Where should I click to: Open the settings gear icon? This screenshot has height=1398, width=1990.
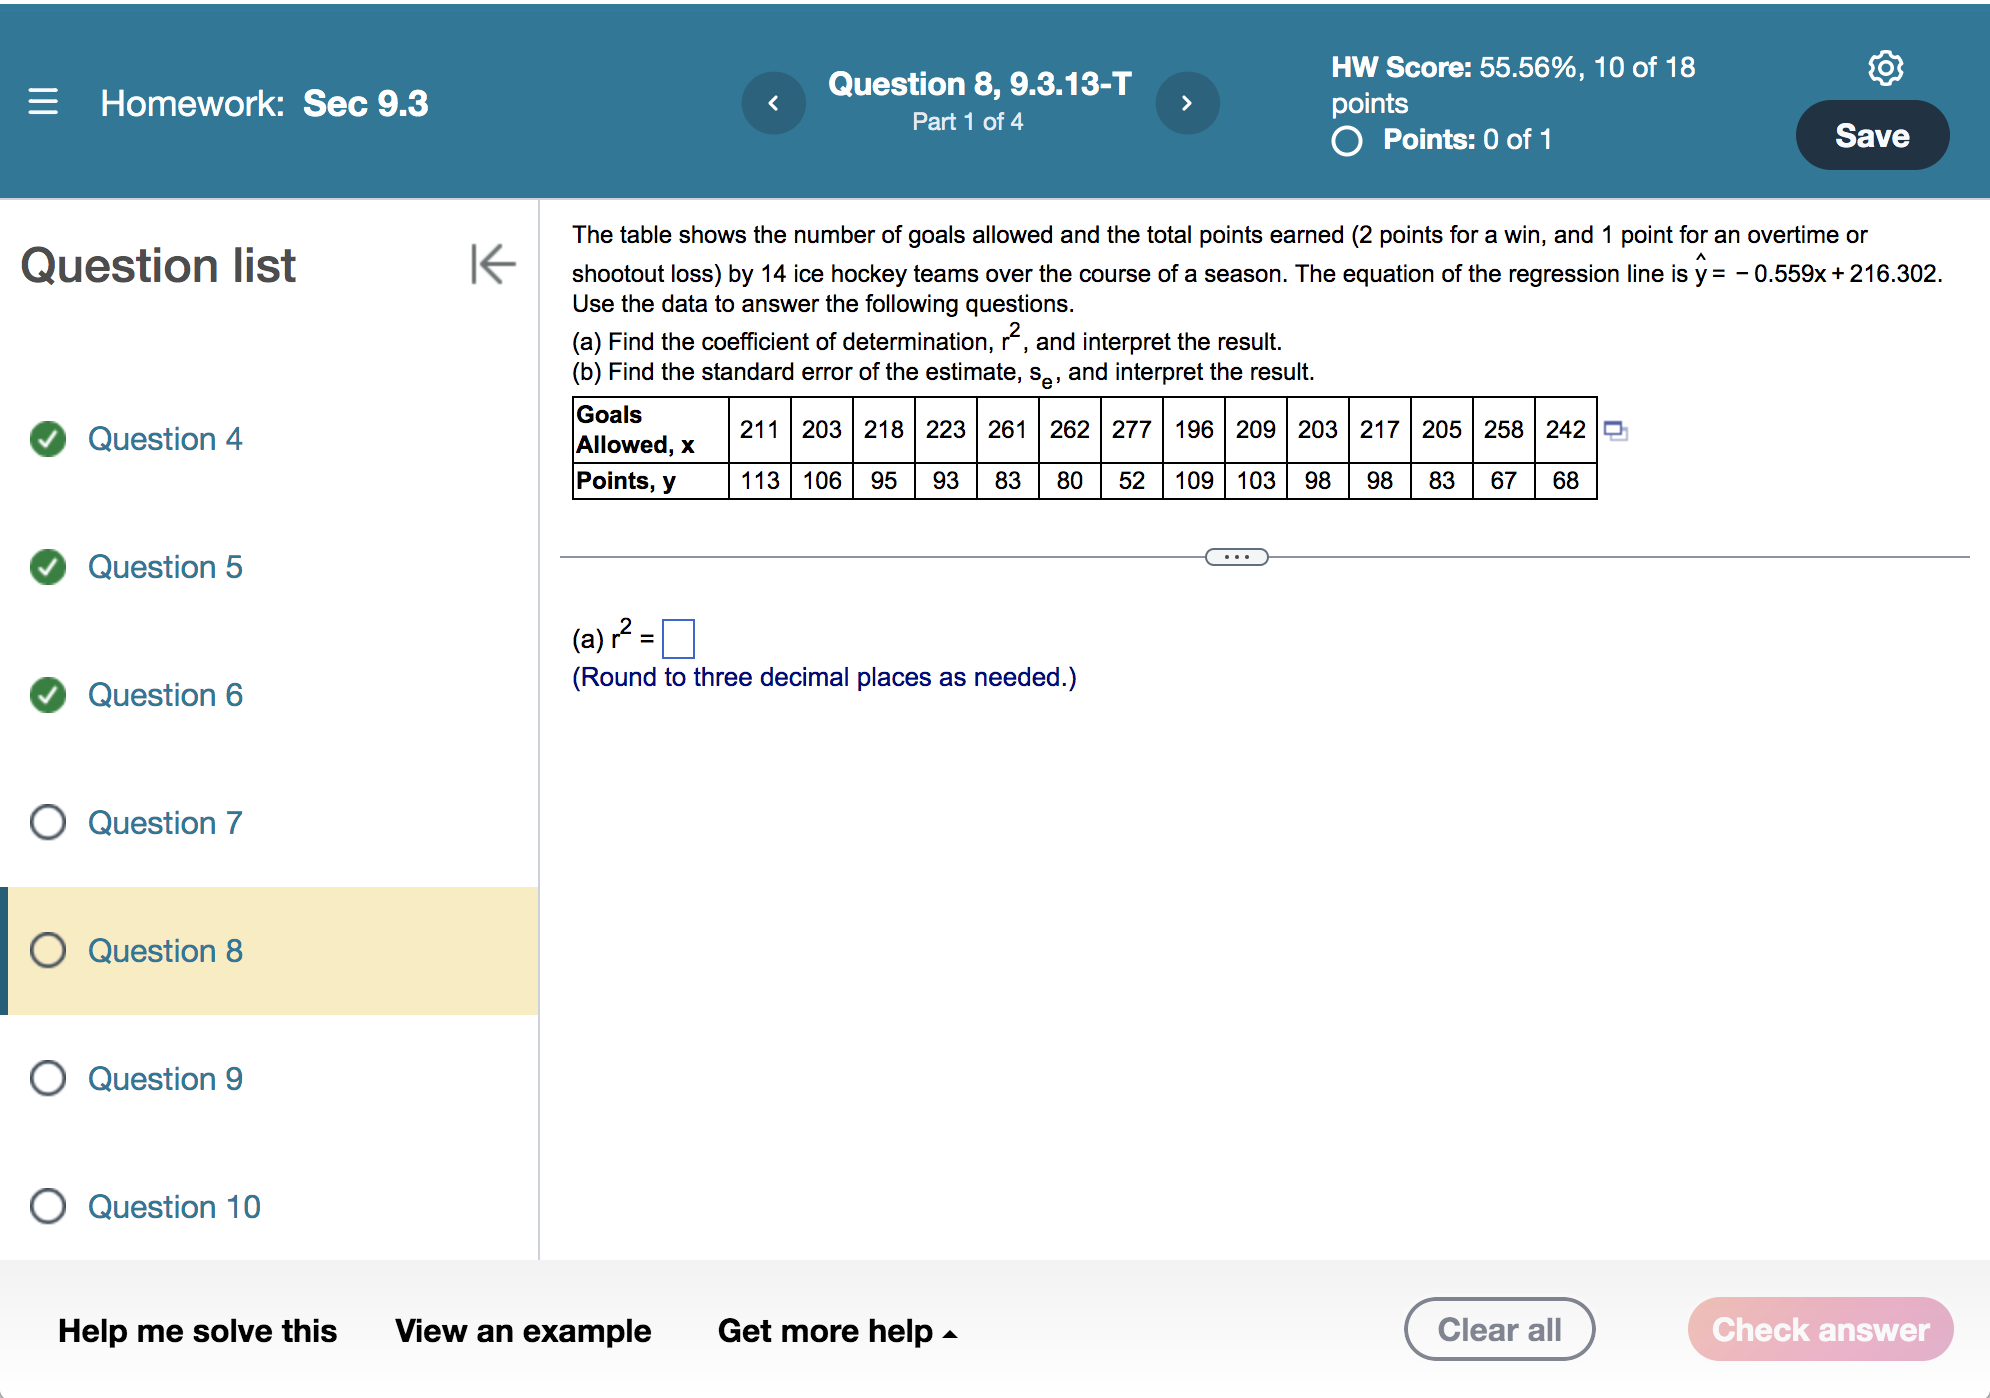pyautogui.click(x=1885, y=68)
